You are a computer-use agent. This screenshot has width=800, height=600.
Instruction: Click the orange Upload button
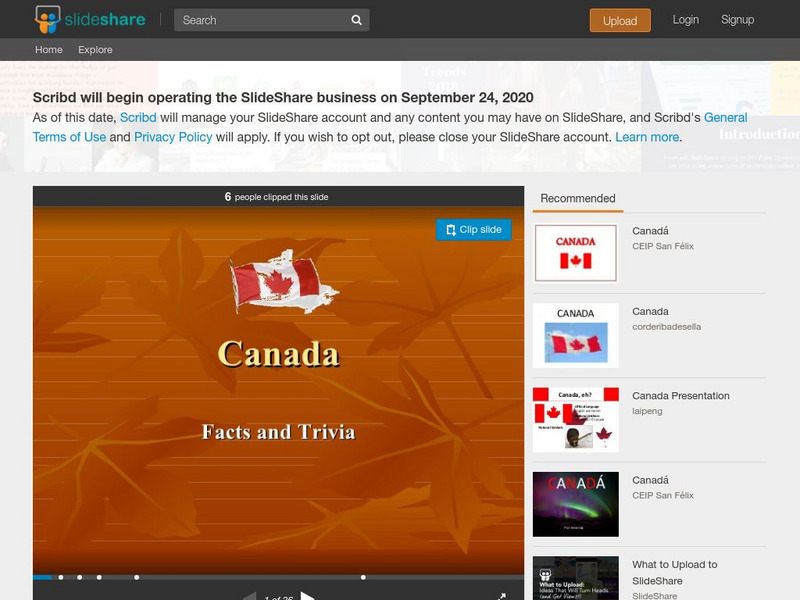[620, 20]
